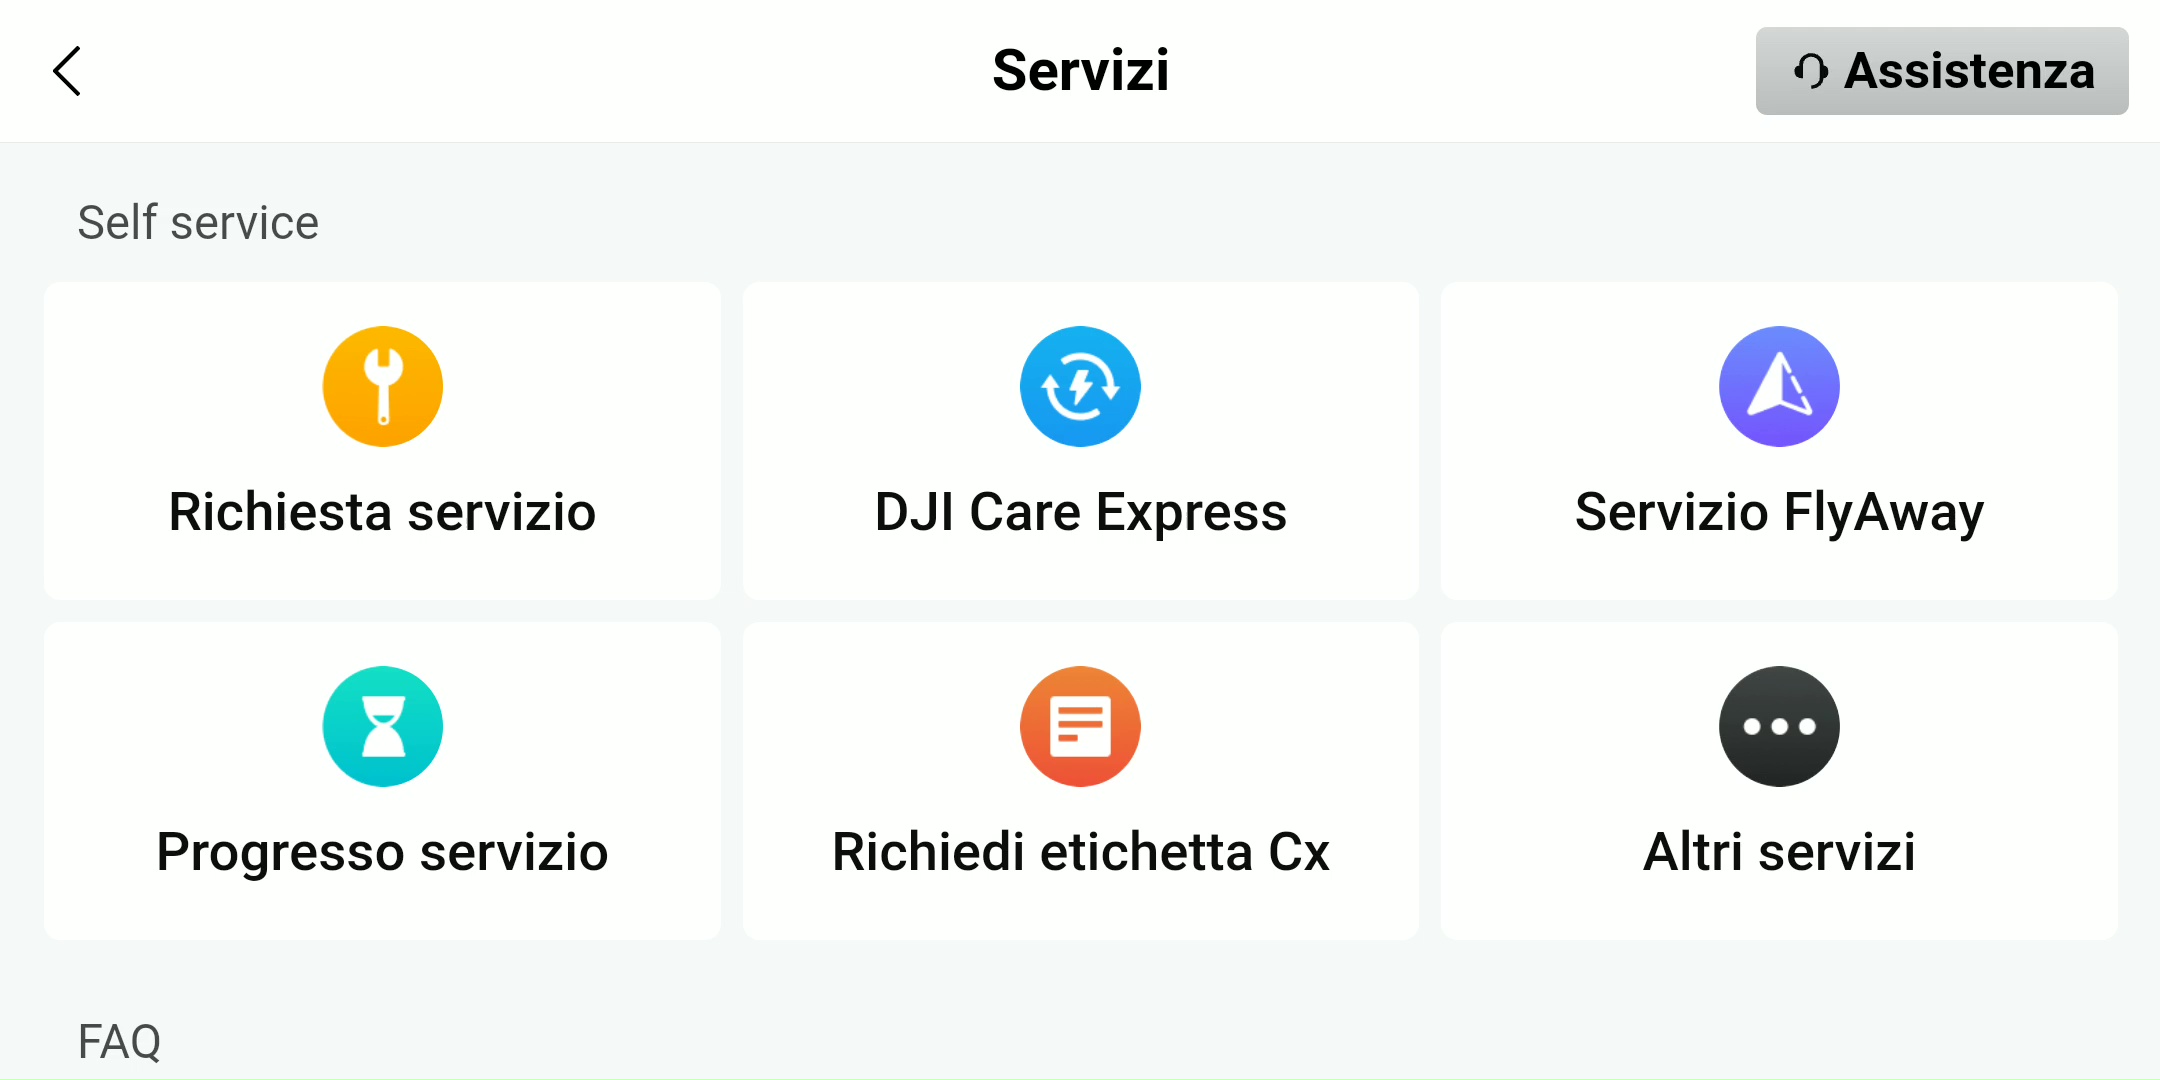Tap the dark three-dots more icon
This screenshot has height=1080, width=2160.
(1779, 726)
